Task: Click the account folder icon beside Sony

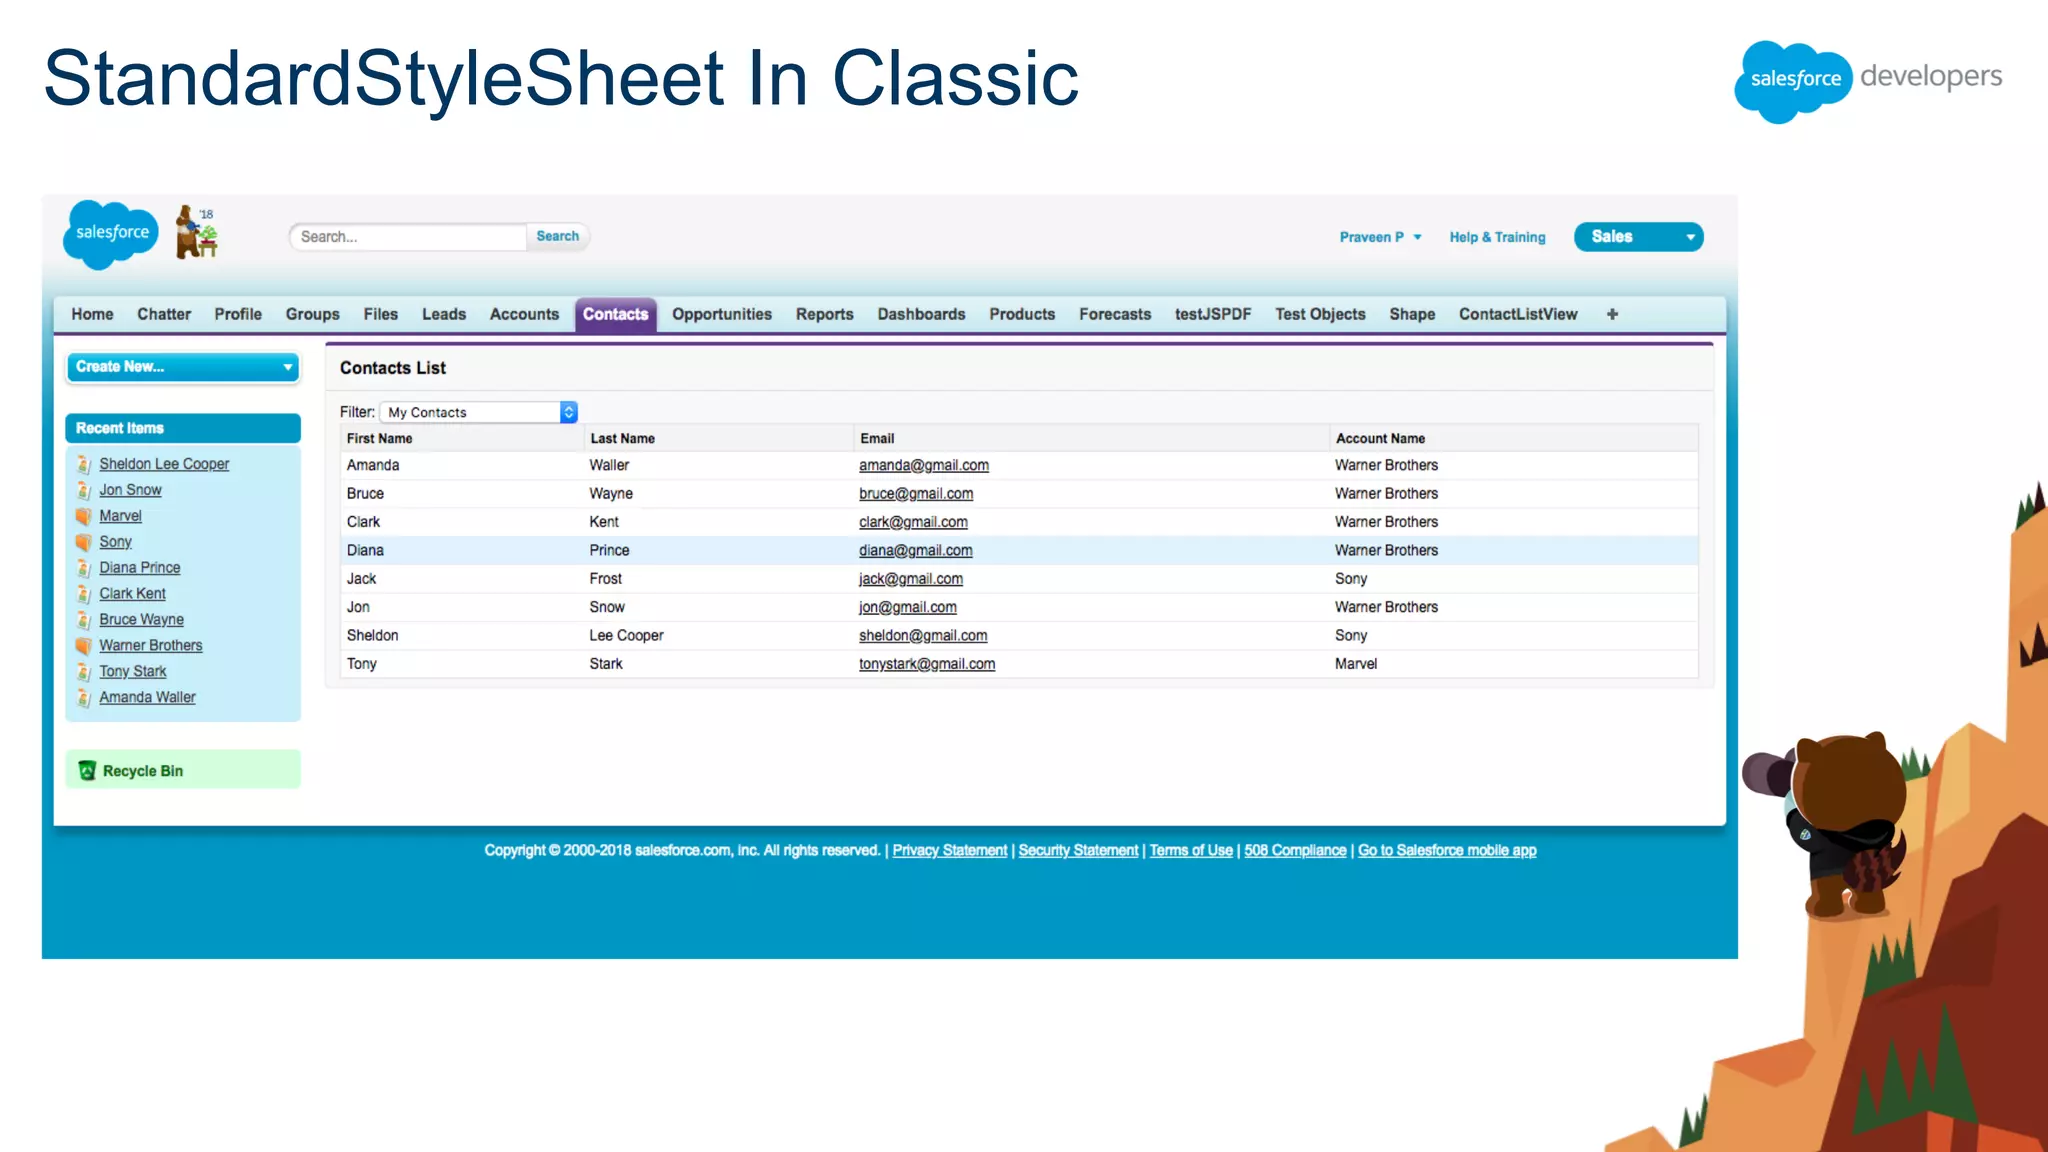Action: coord(84,542)
